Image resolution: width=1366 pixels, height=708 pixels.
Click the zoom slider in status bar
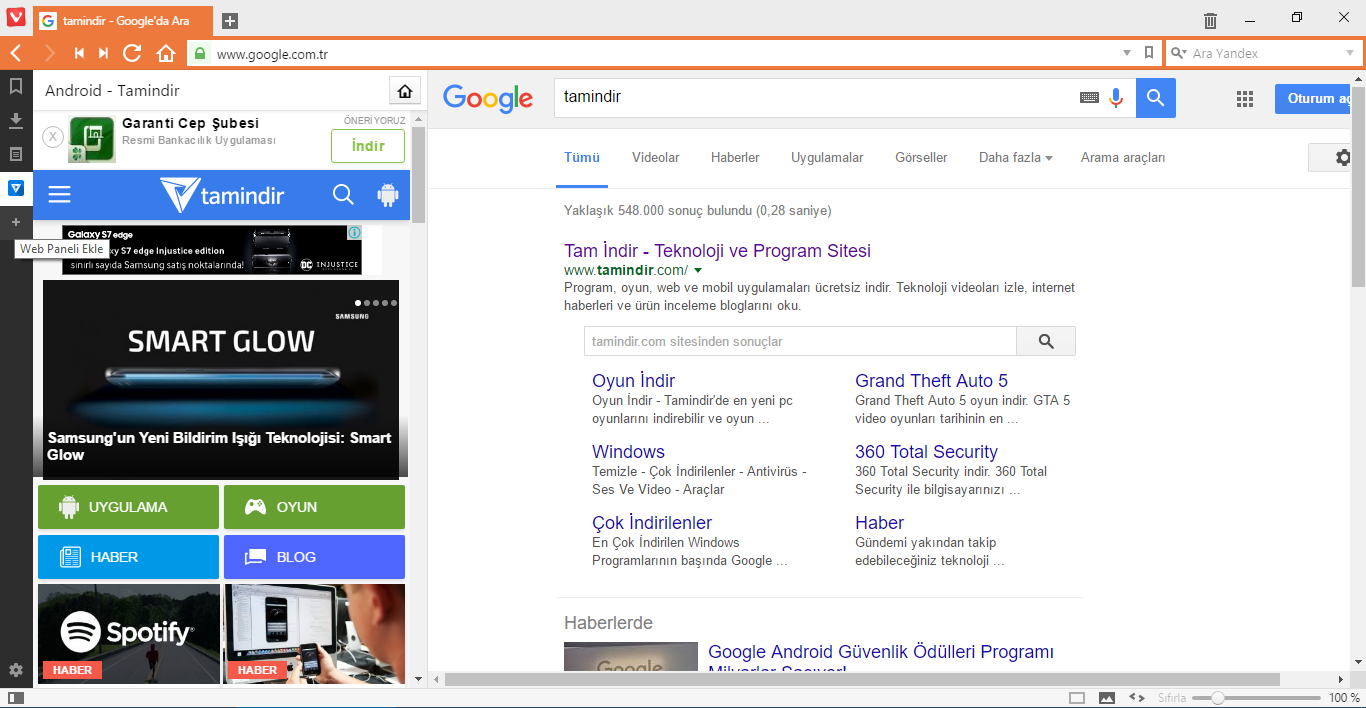pos(1217,697)
